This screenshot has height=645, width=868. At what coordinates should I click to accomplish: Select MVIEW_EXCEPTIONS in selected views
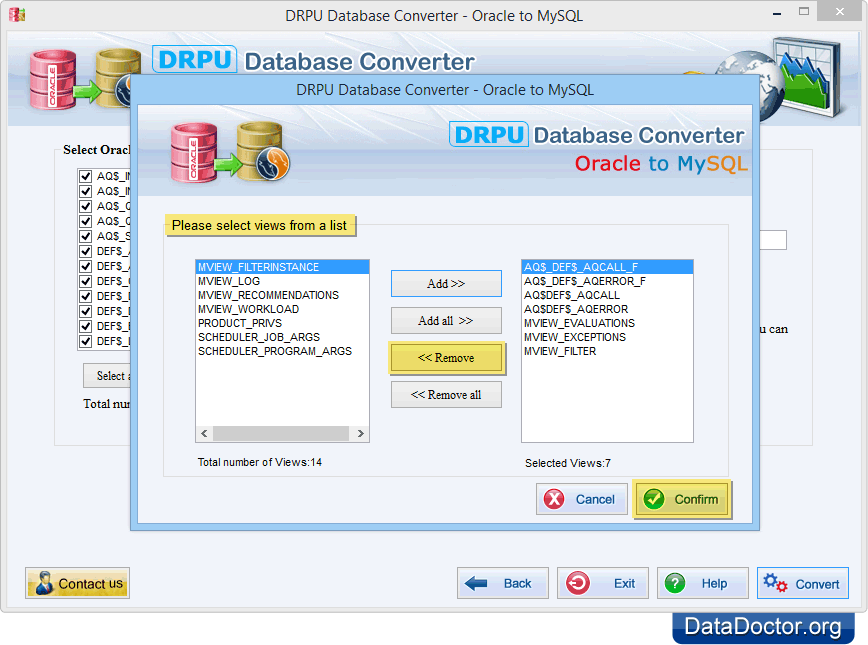coord(607,337)
